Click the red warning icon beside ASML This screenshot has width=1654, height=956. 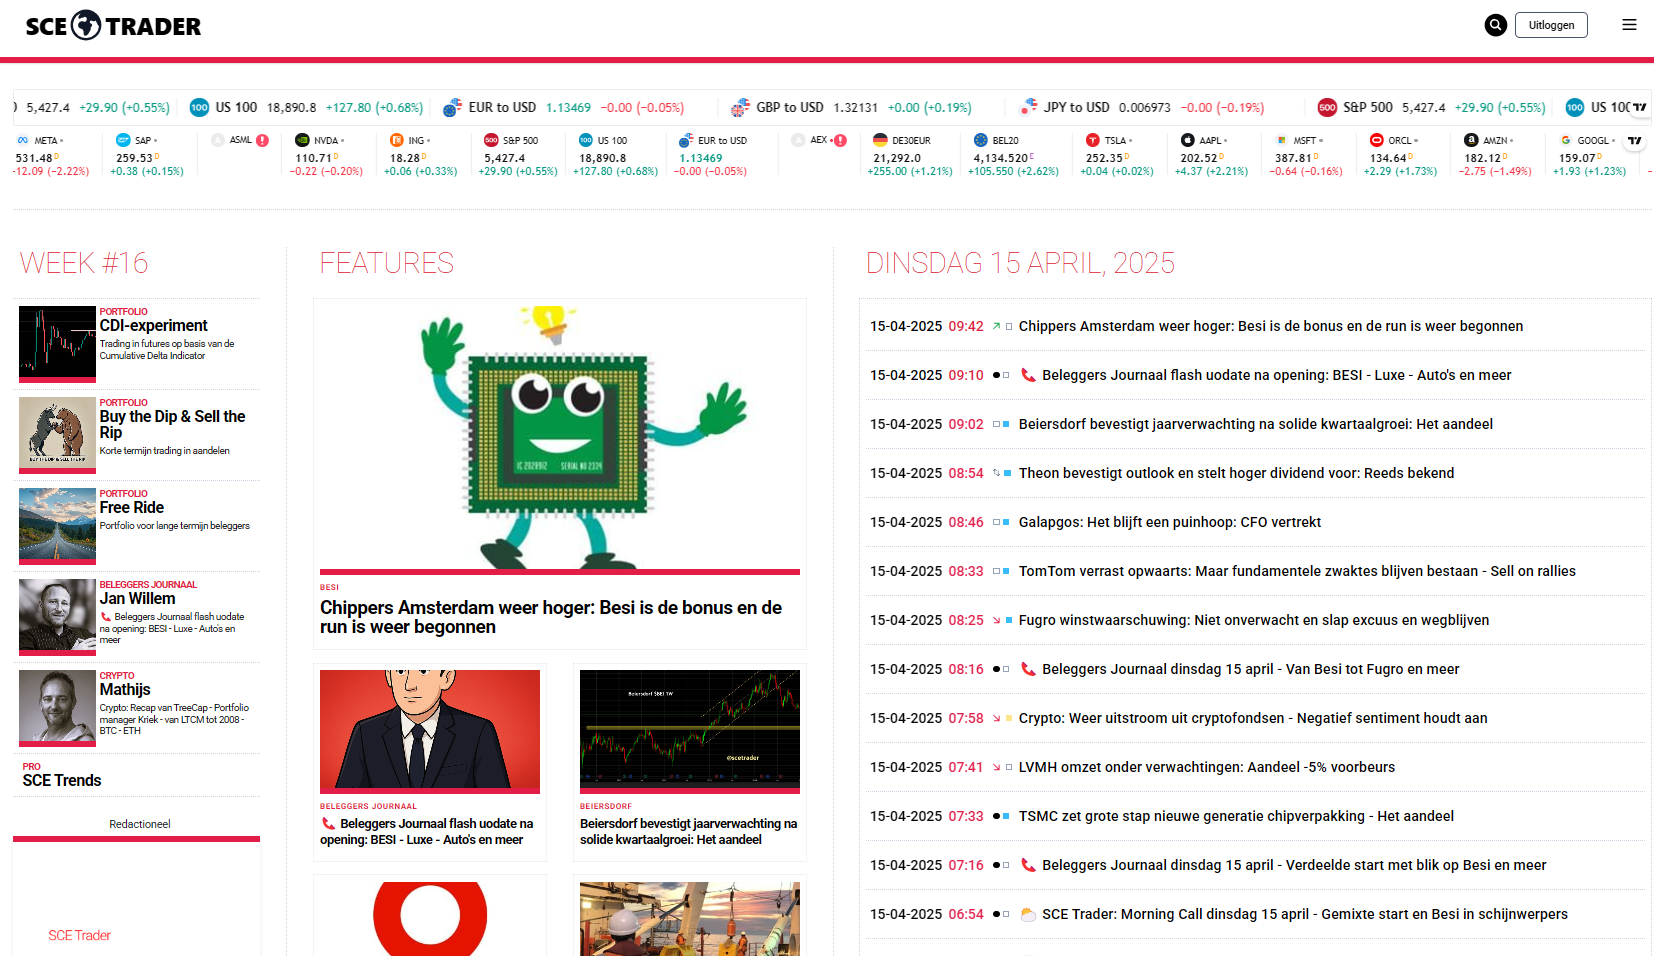click(262, 140)
